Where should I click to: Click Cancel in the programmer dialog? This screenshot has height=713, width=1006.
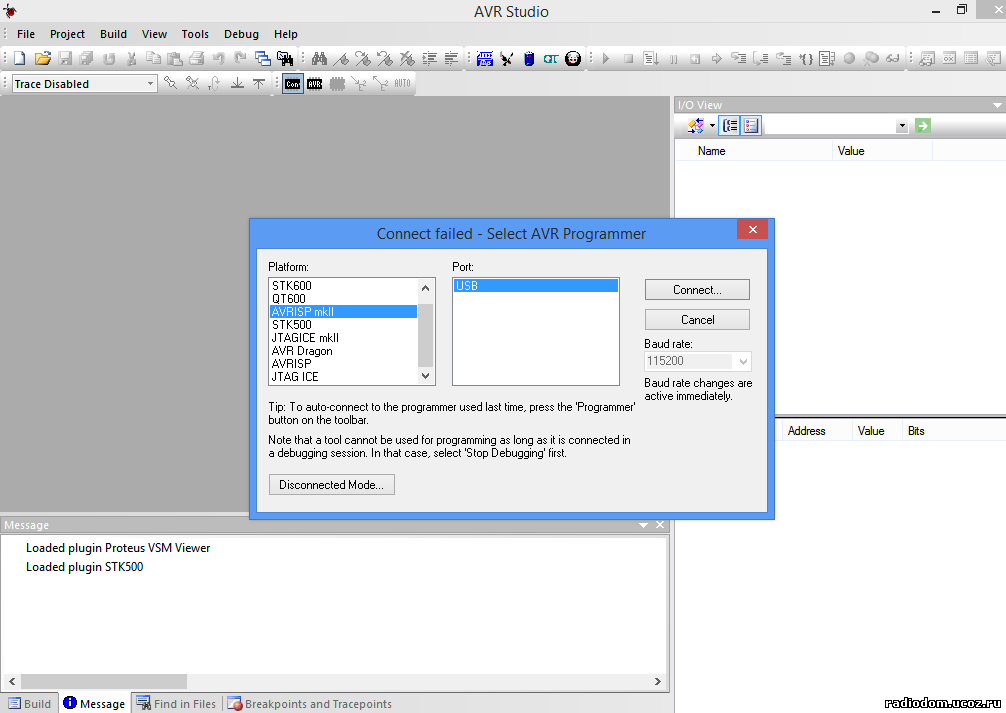697,320
